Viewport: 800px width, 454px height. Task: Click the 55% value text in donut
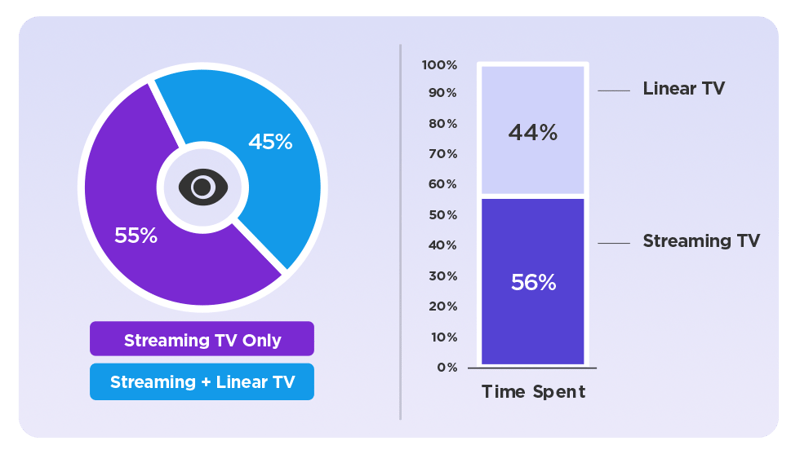(136, 236)
